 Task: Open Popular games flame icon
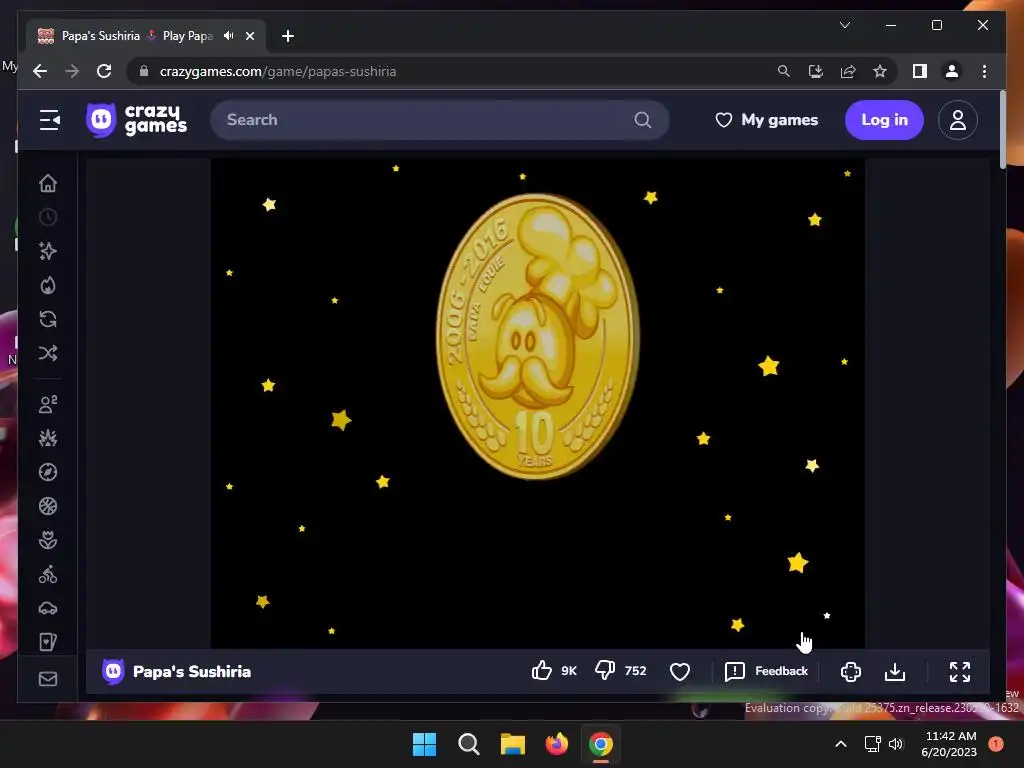[x=48, y=285]
